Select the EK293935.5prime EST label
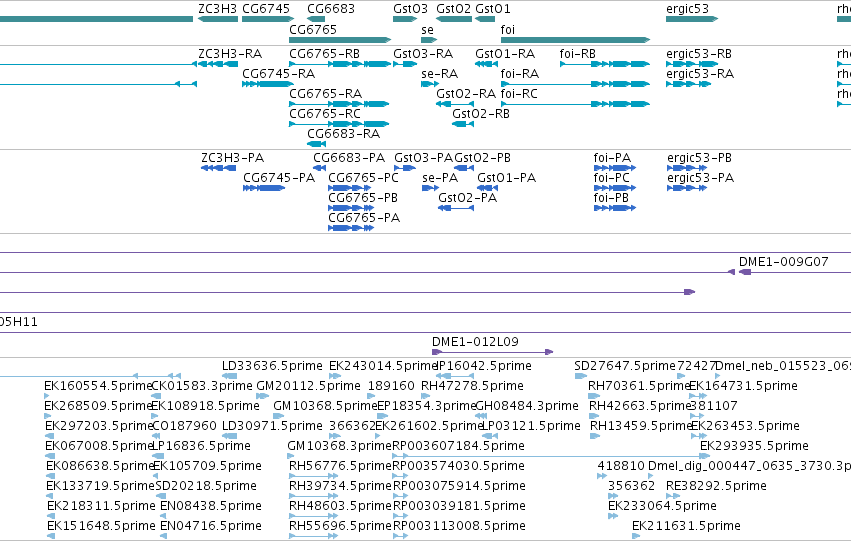 pos(754,447)
